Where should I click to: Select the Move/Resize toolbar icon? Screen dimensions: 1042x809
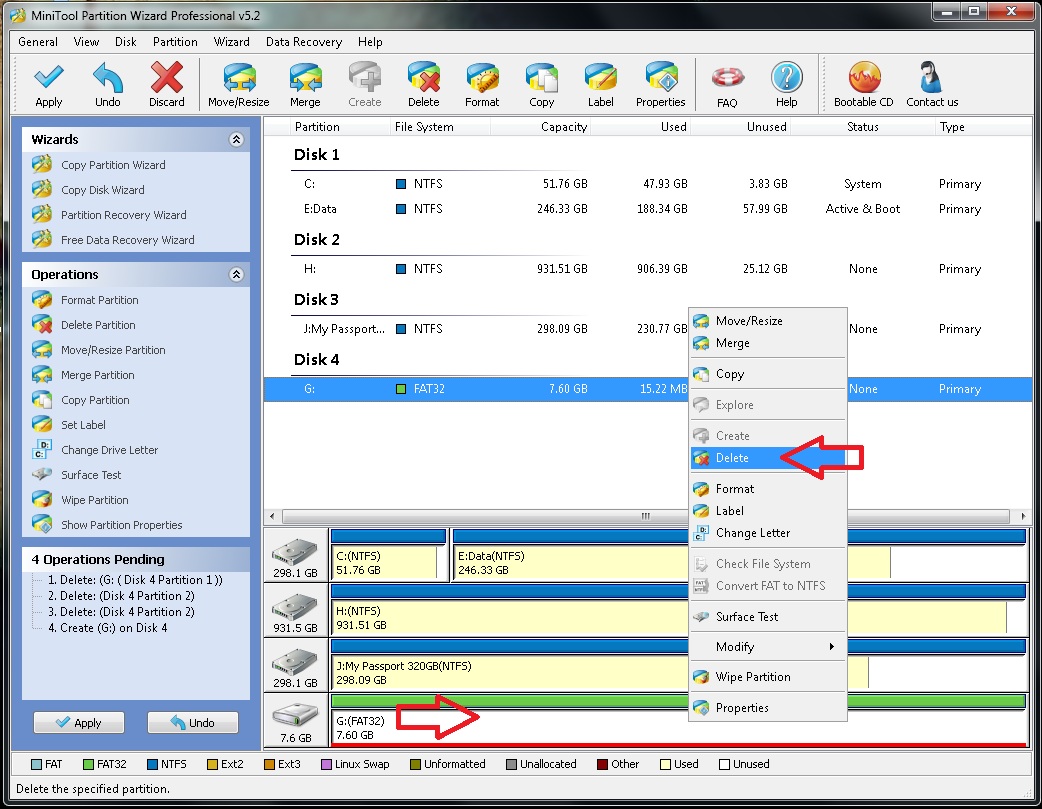pos(239,84)
